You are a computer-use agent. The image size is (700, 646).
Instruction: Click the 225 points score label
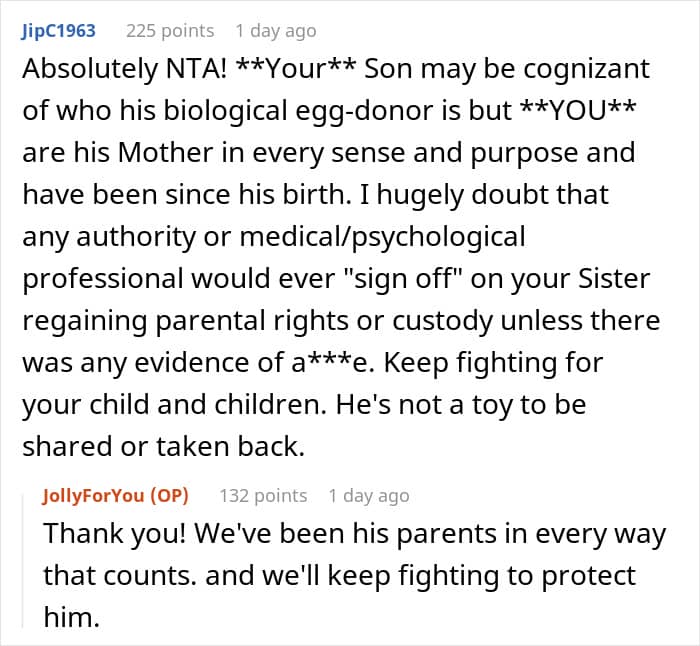(170, 31)
